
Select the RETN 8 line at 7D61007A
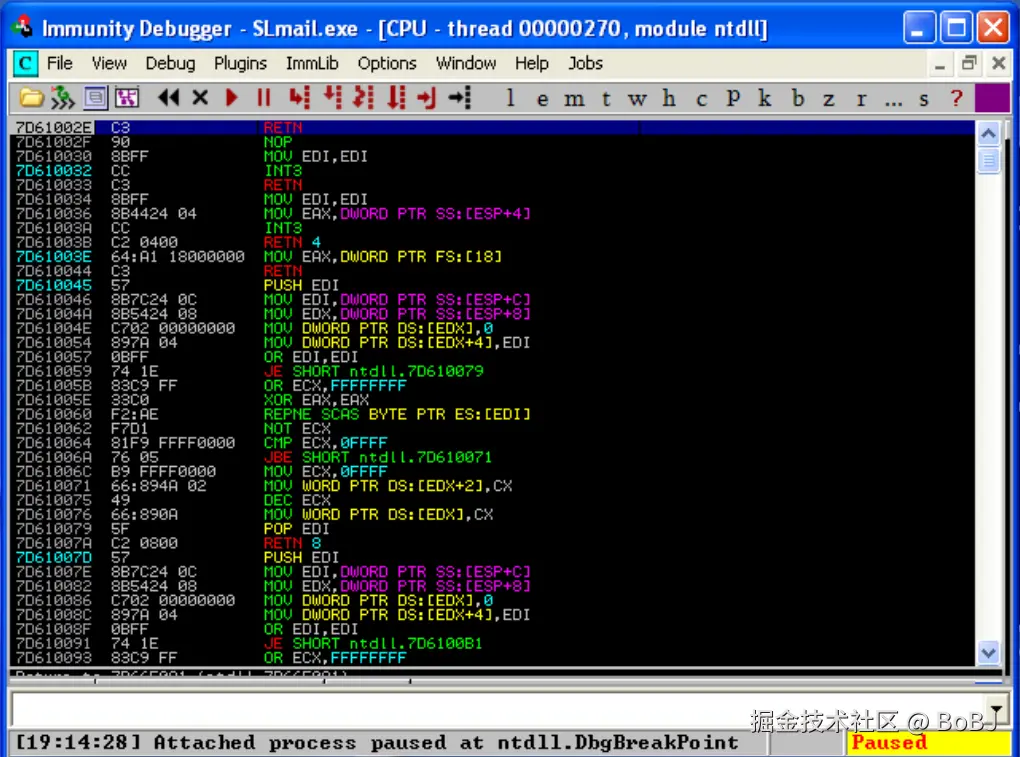[492, 542]
